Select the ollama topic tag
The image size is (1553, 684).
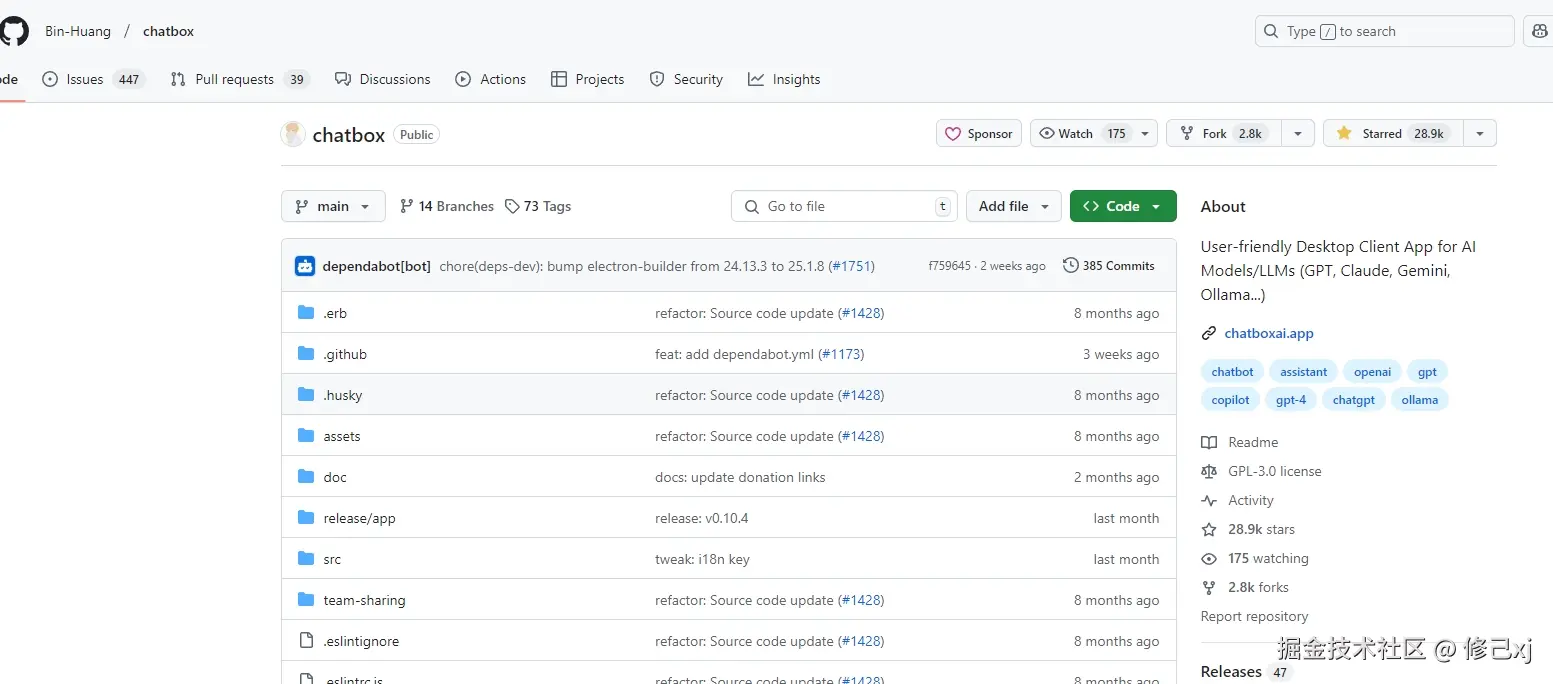tap(1419, 400)
